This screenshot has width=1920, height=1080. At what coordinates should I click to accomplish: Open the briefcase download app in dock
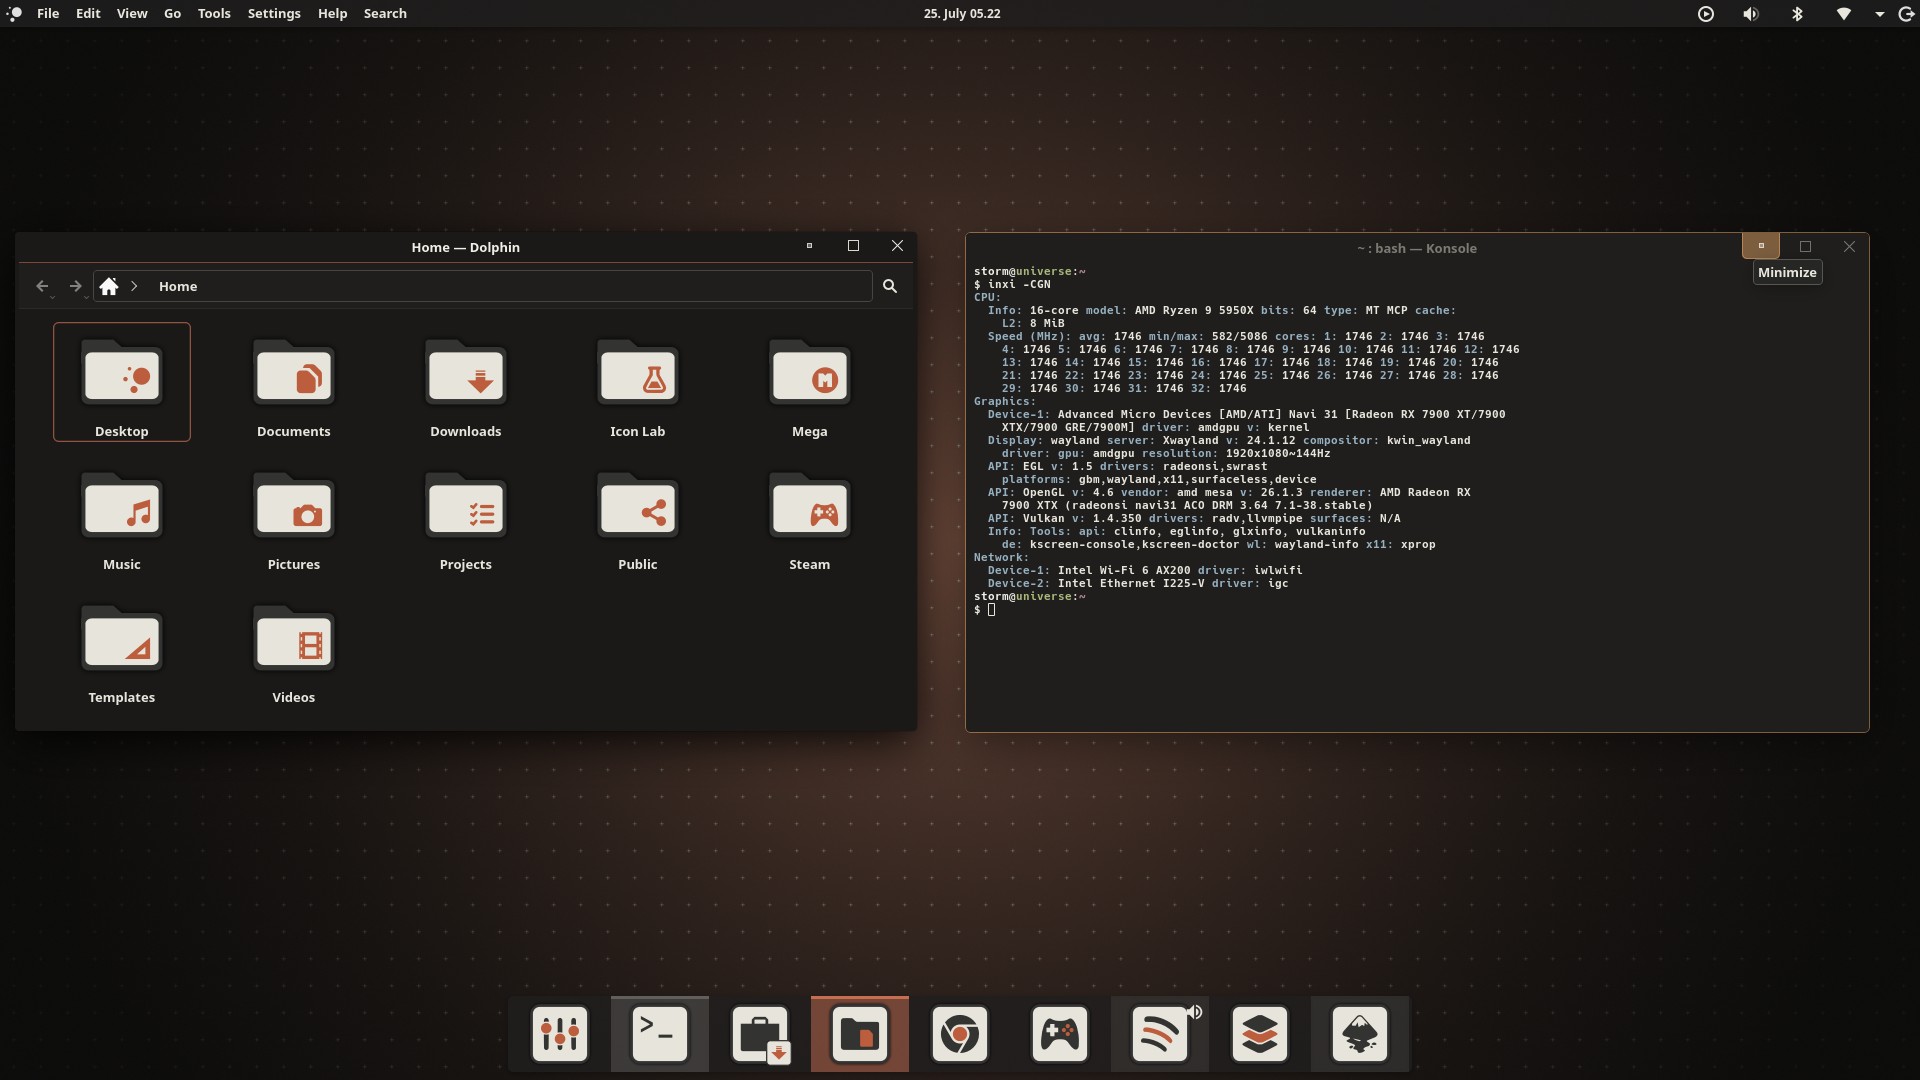[x=760, y=1034]
